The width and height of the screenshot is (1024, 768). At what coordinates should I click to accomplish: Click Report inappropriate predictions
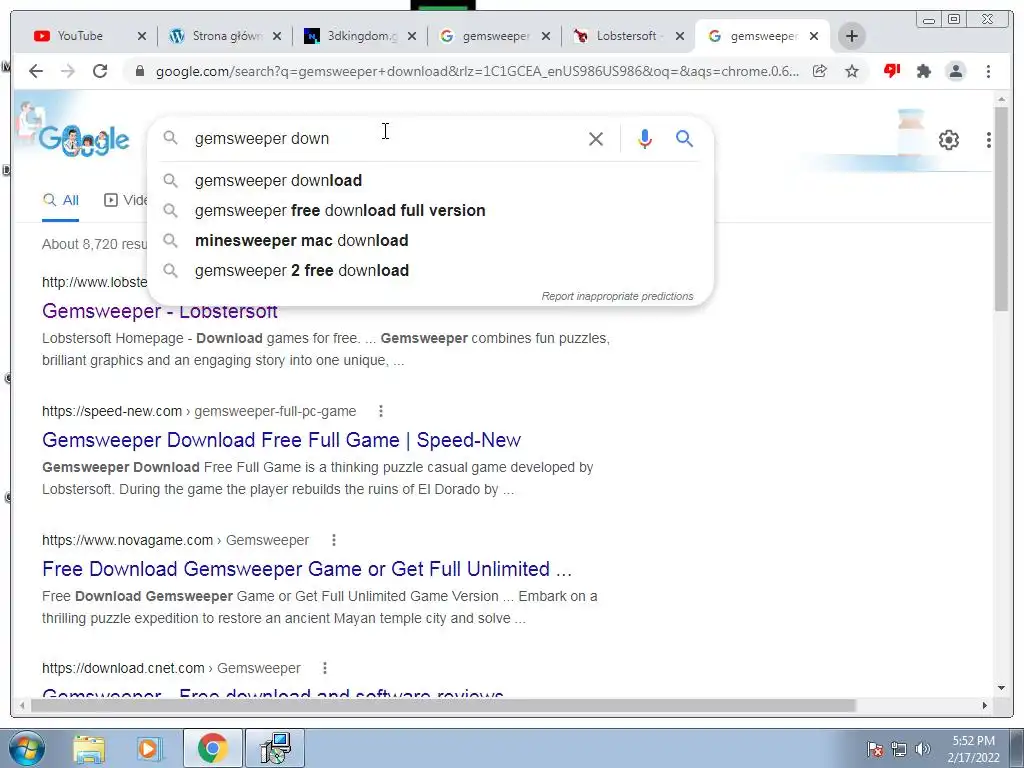[617, 296]
